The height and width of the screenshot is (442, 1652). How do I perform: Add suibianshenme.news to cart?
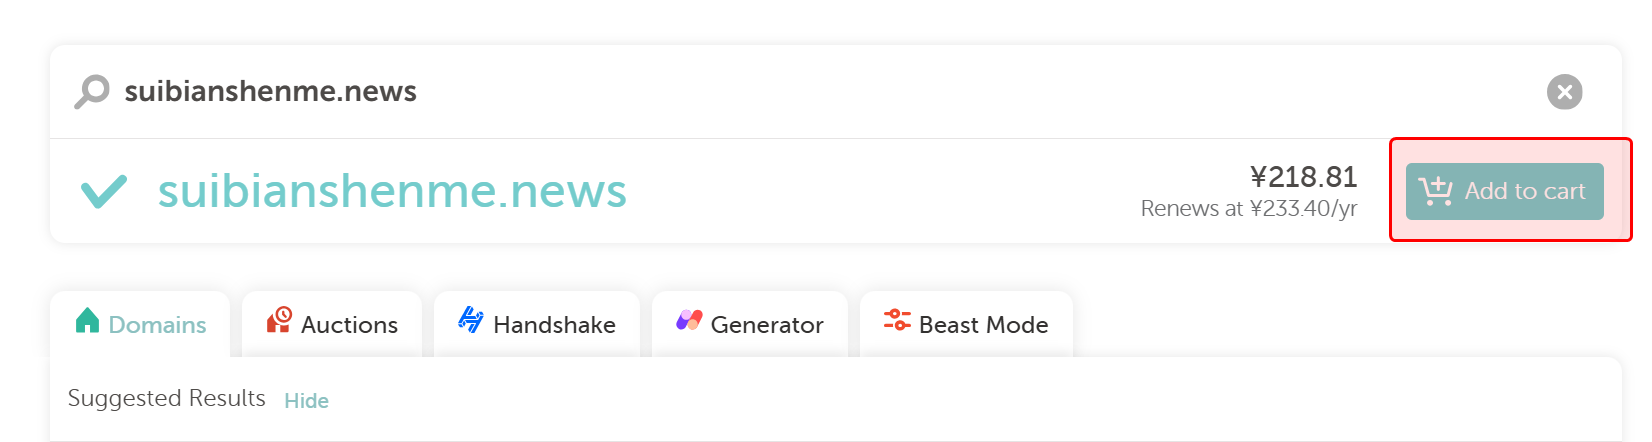point(1504,191)
